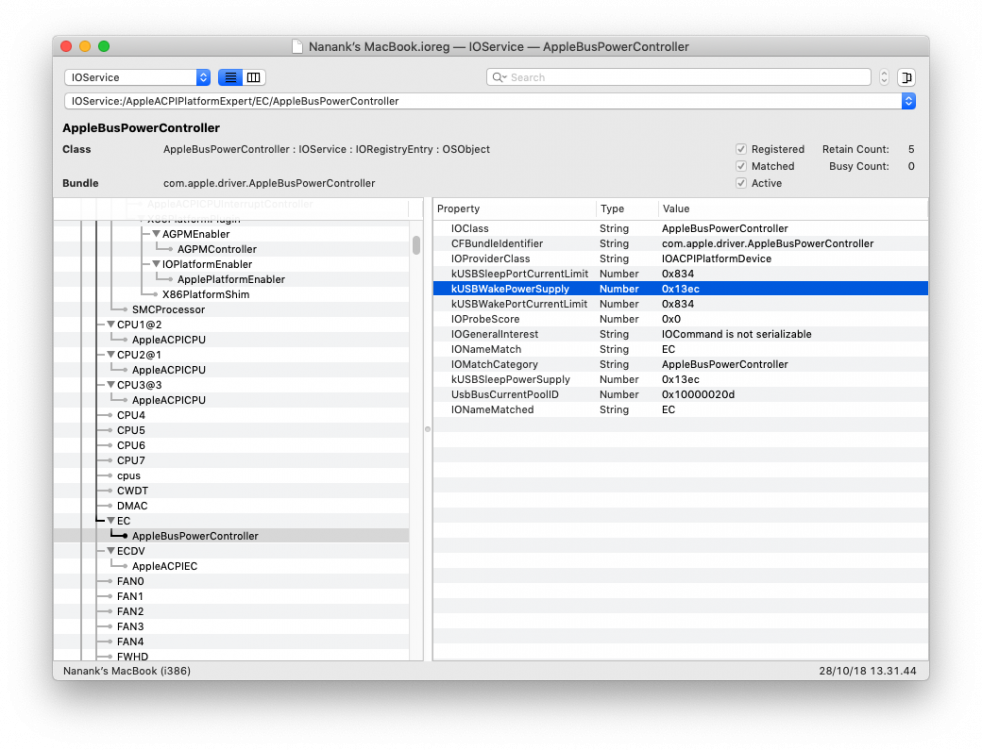Click the document icon in title bar
Image resolution: width=982 pixels, height=750 pixels.
[297, 47]
